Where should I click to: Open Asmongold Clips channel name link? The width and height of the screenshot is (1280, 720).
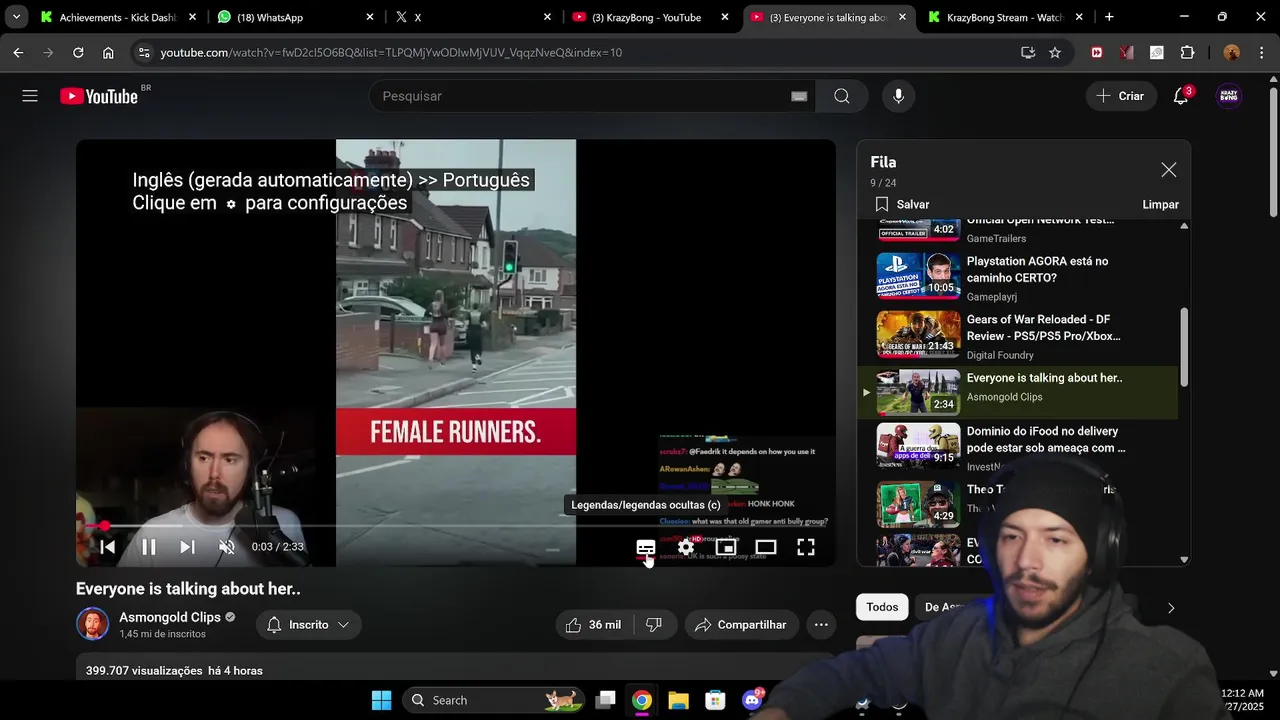(170, 617)
